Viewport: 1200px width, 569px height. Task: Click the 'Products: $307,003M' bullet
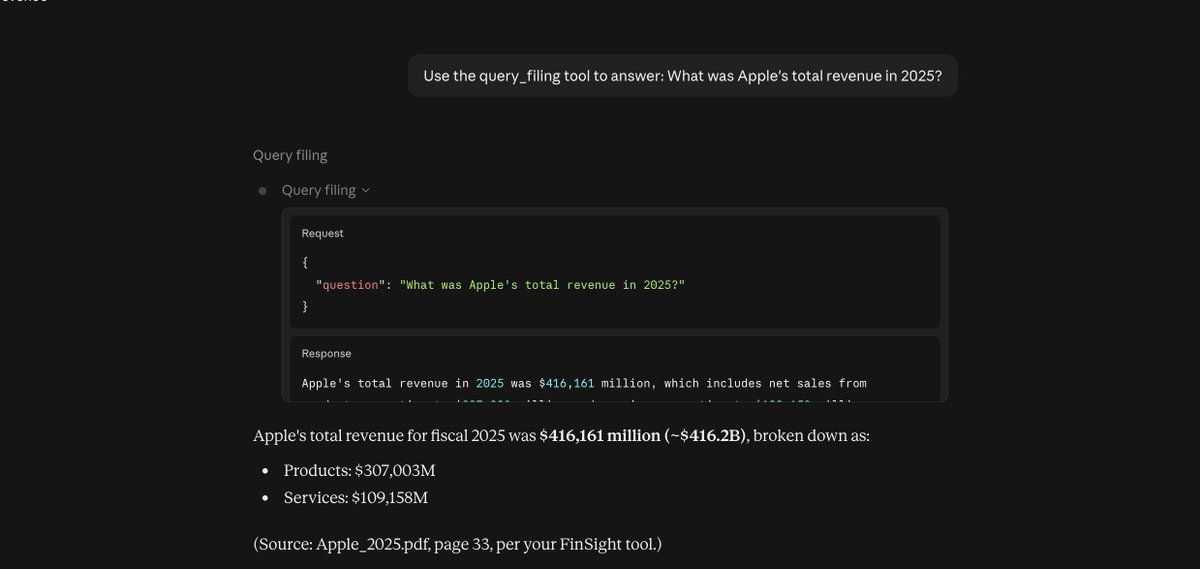tap(359, 470)
